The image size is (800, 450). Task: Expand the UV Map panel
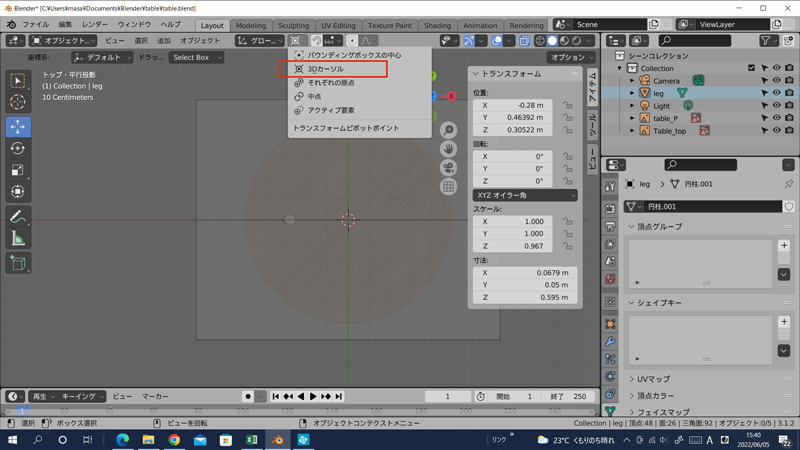pos(653,379)
